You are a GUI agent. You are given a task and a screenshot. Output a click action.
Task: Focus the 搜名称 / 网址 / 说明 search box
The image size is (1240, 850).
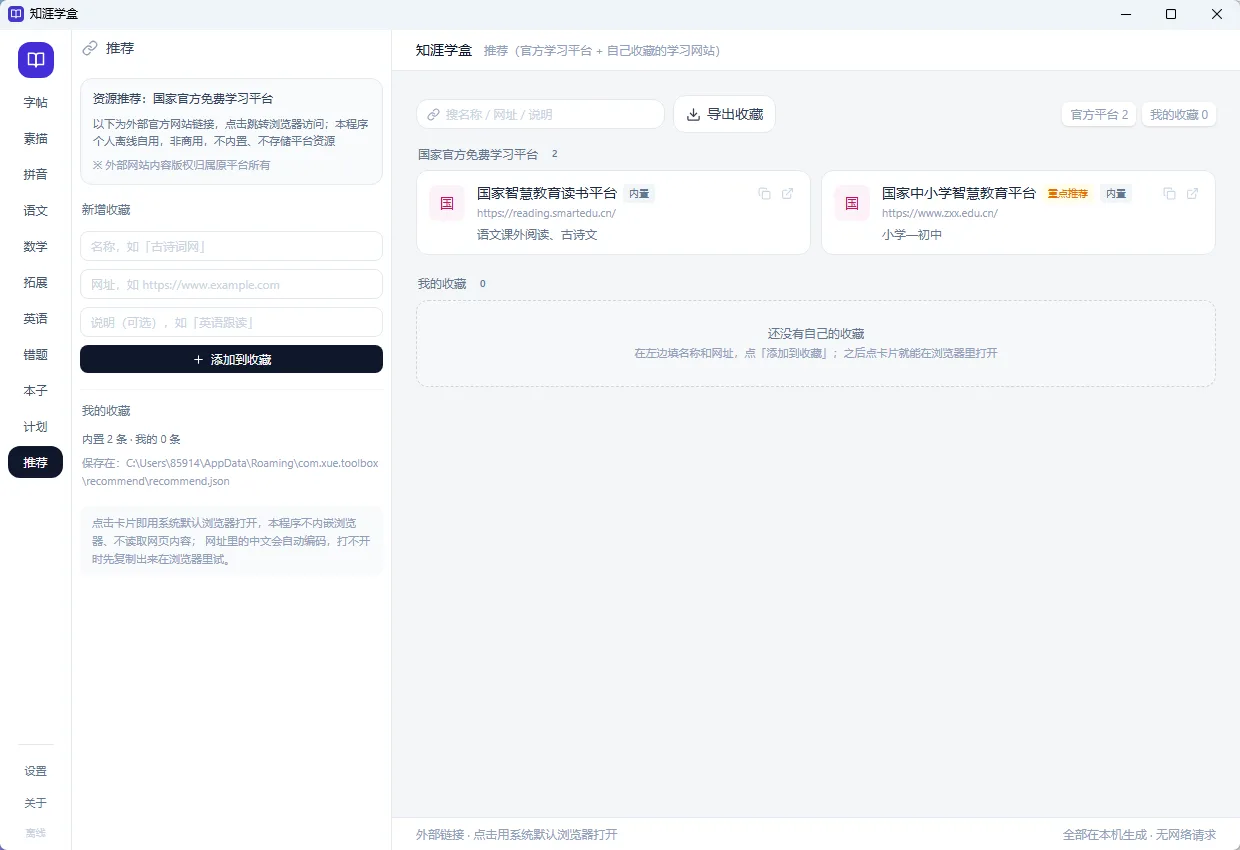click(541, 114)
